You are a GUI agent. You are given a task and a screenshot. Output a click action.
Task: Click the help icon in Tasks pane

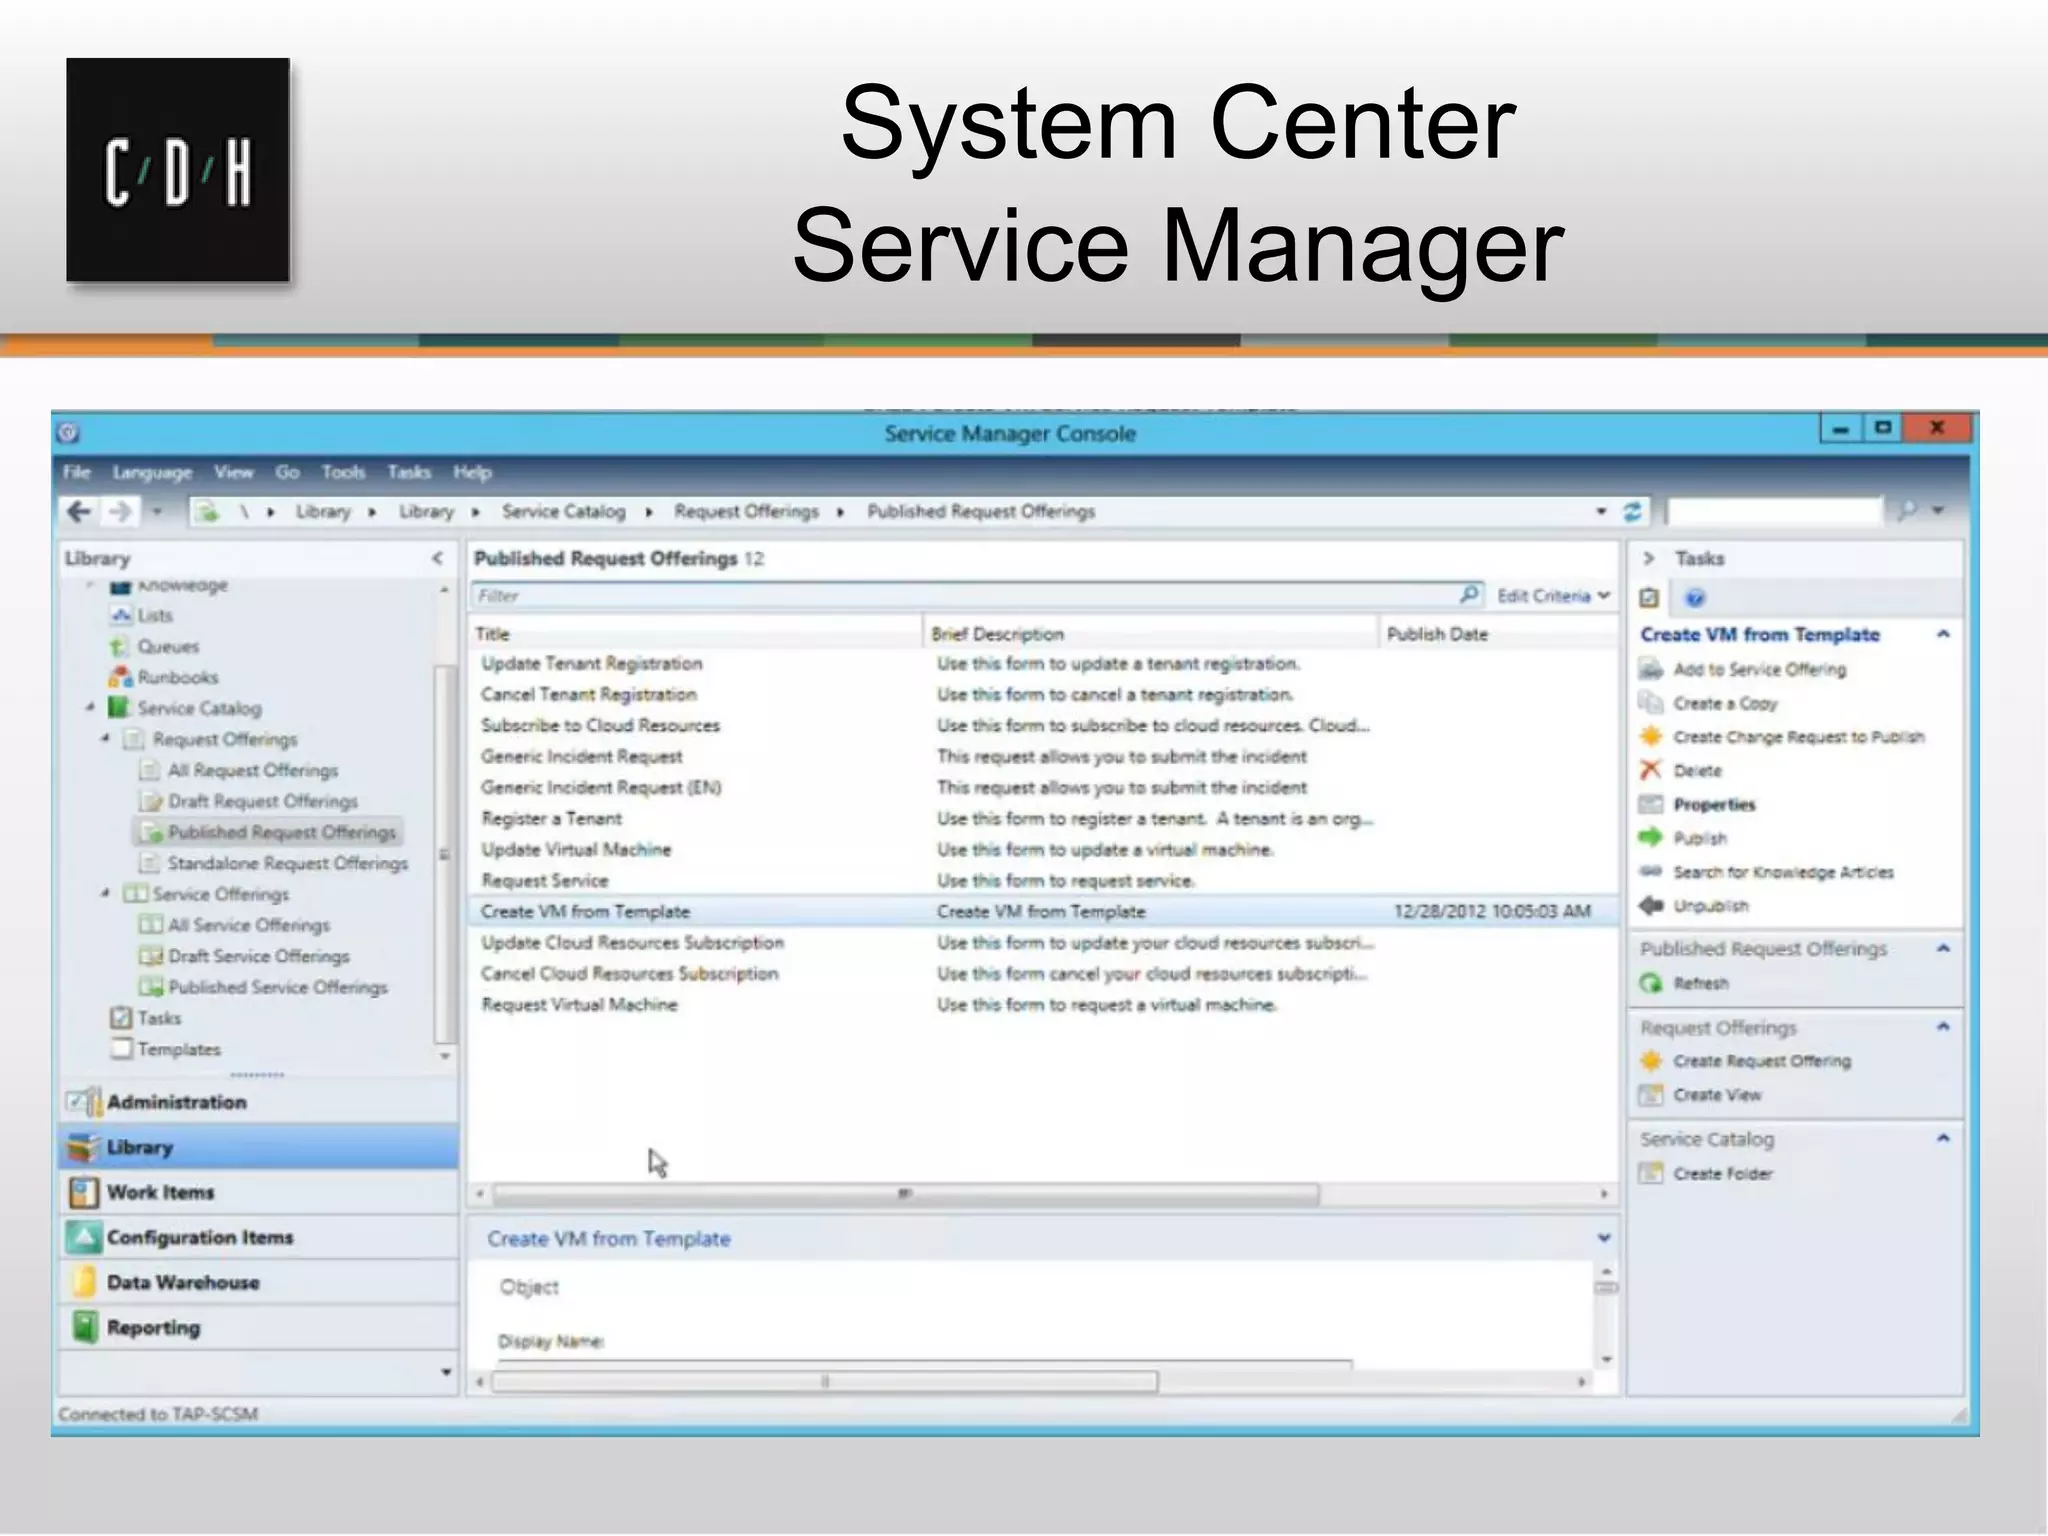1694,598
